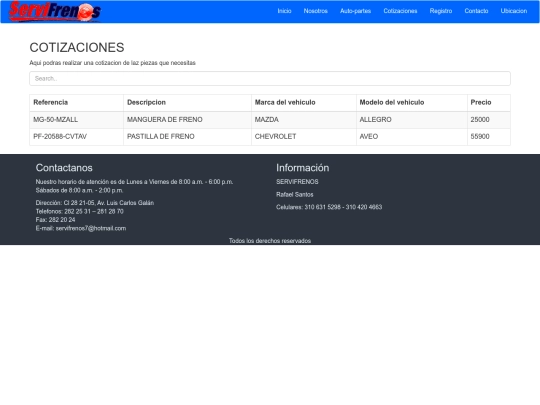Click the ServiFrenos logo

click(55, 11)
